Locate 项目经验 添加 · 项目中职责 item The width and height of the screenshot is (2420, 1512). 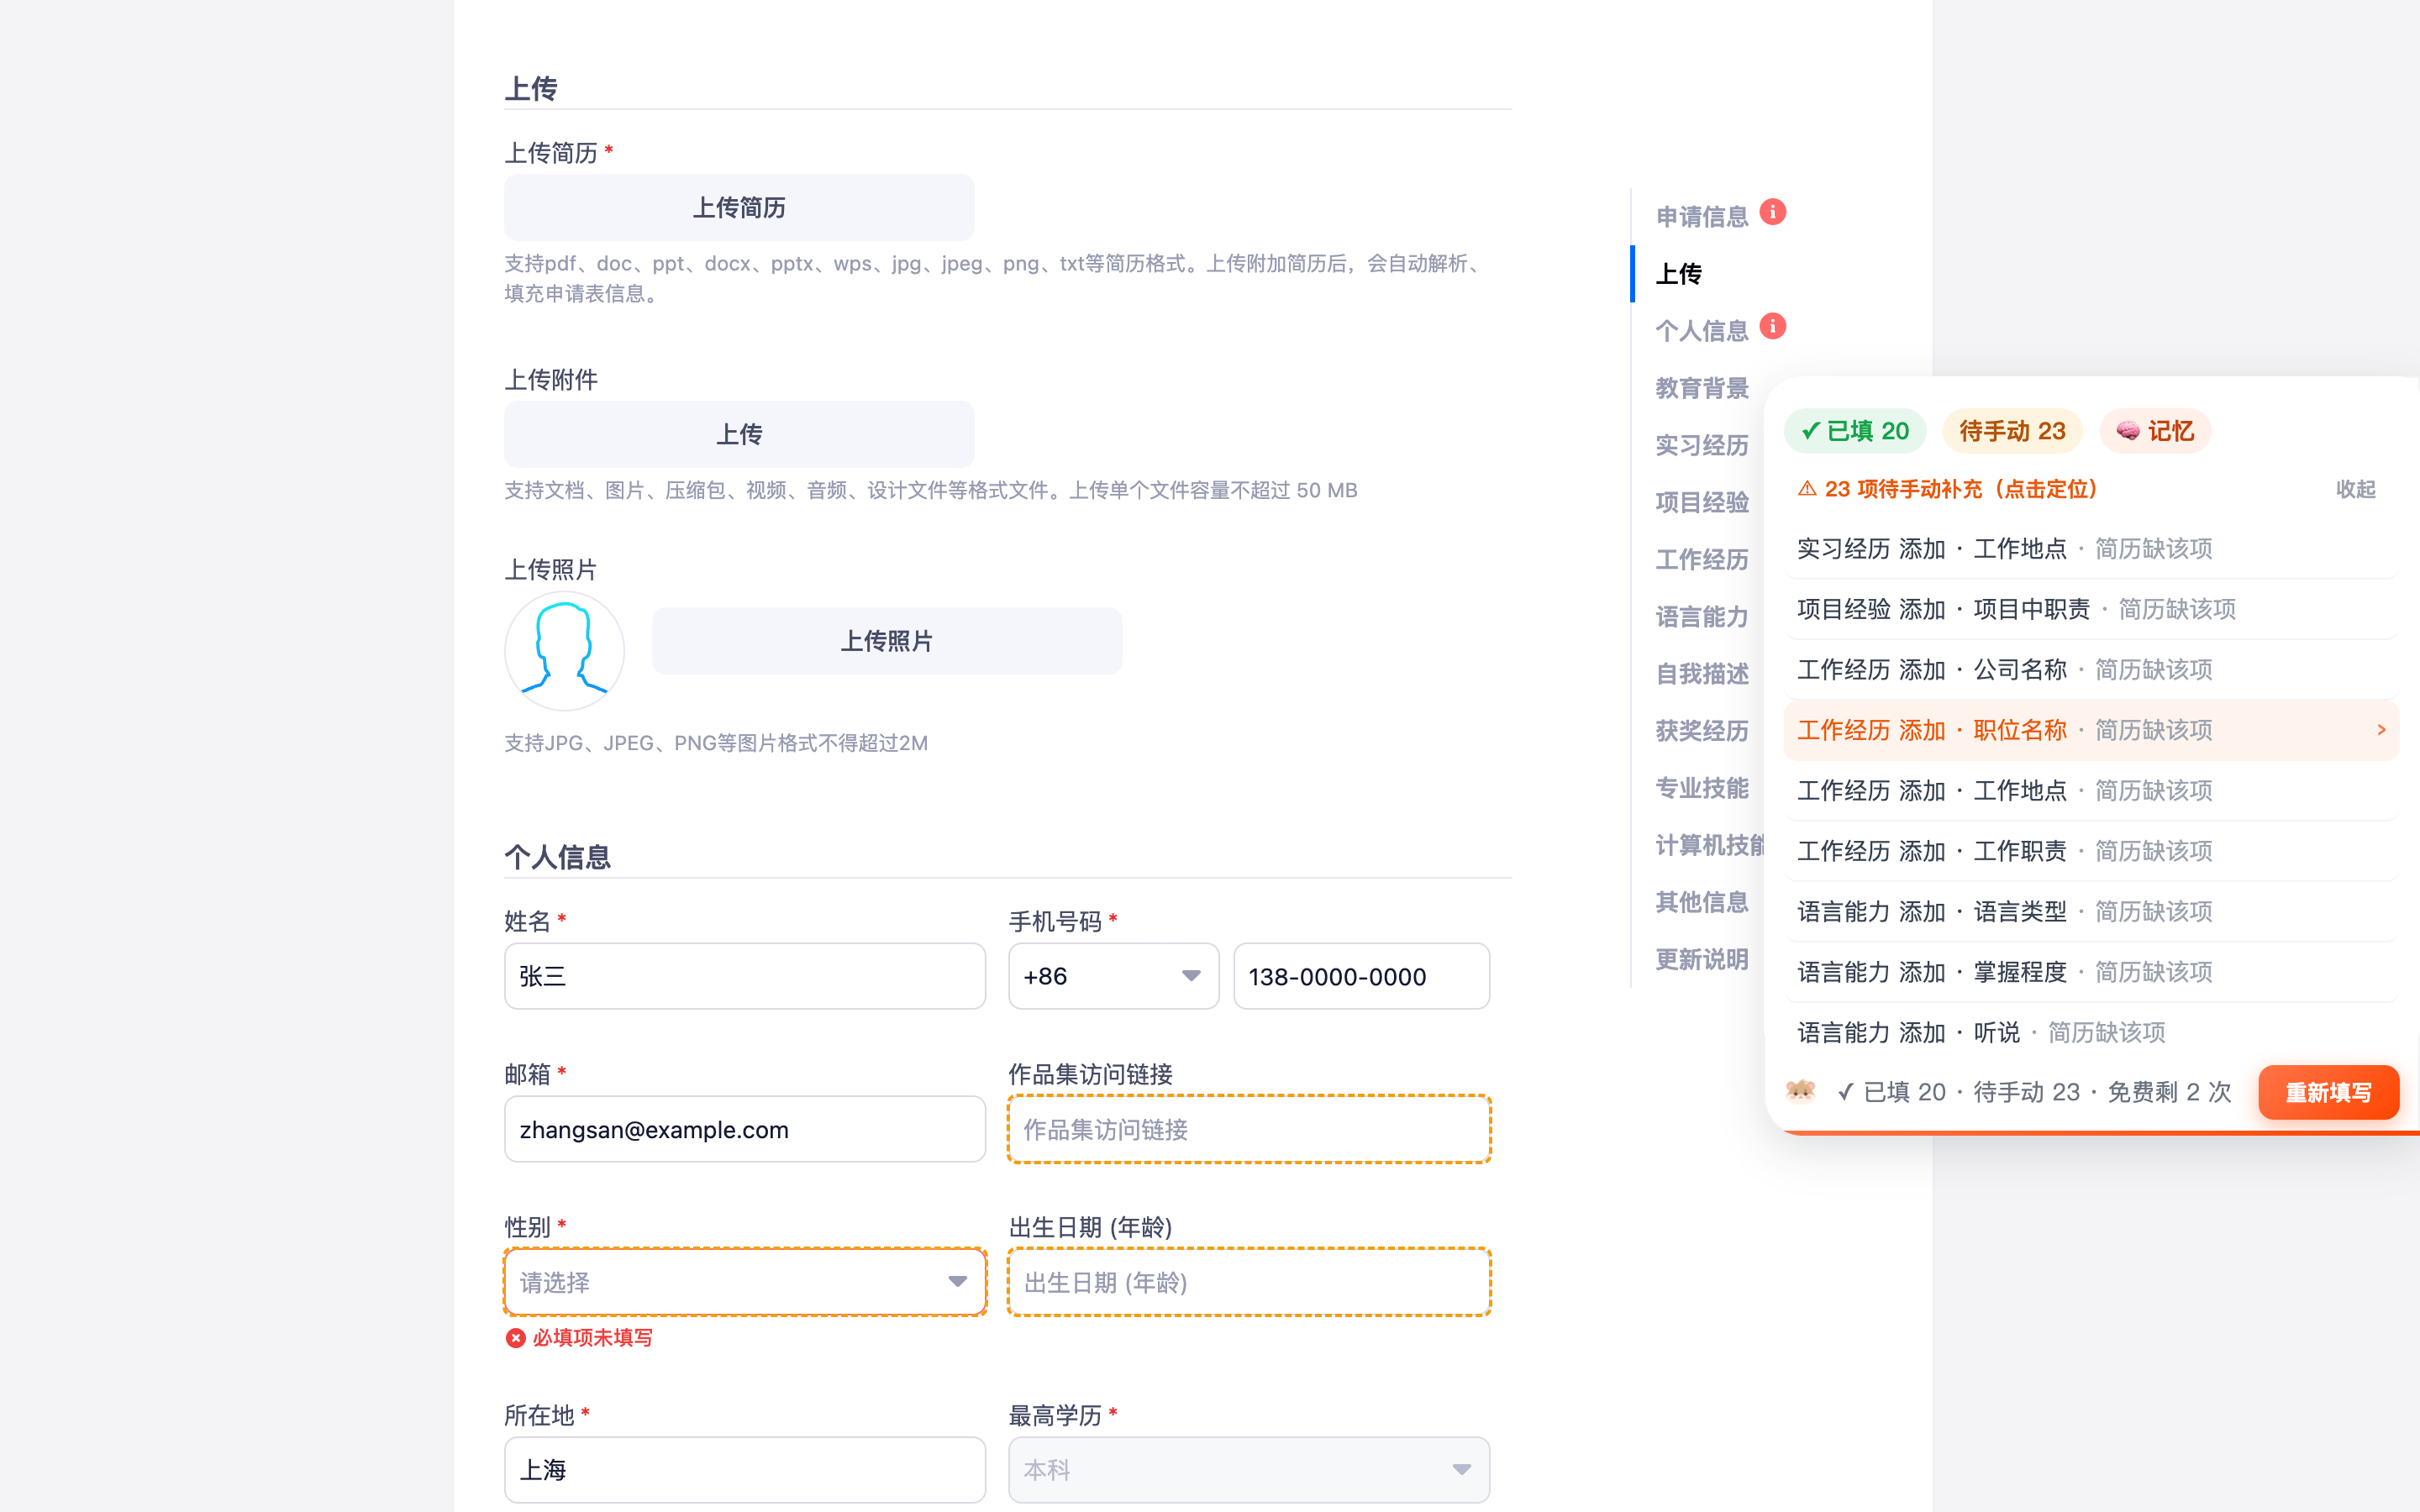point(2091,609)
